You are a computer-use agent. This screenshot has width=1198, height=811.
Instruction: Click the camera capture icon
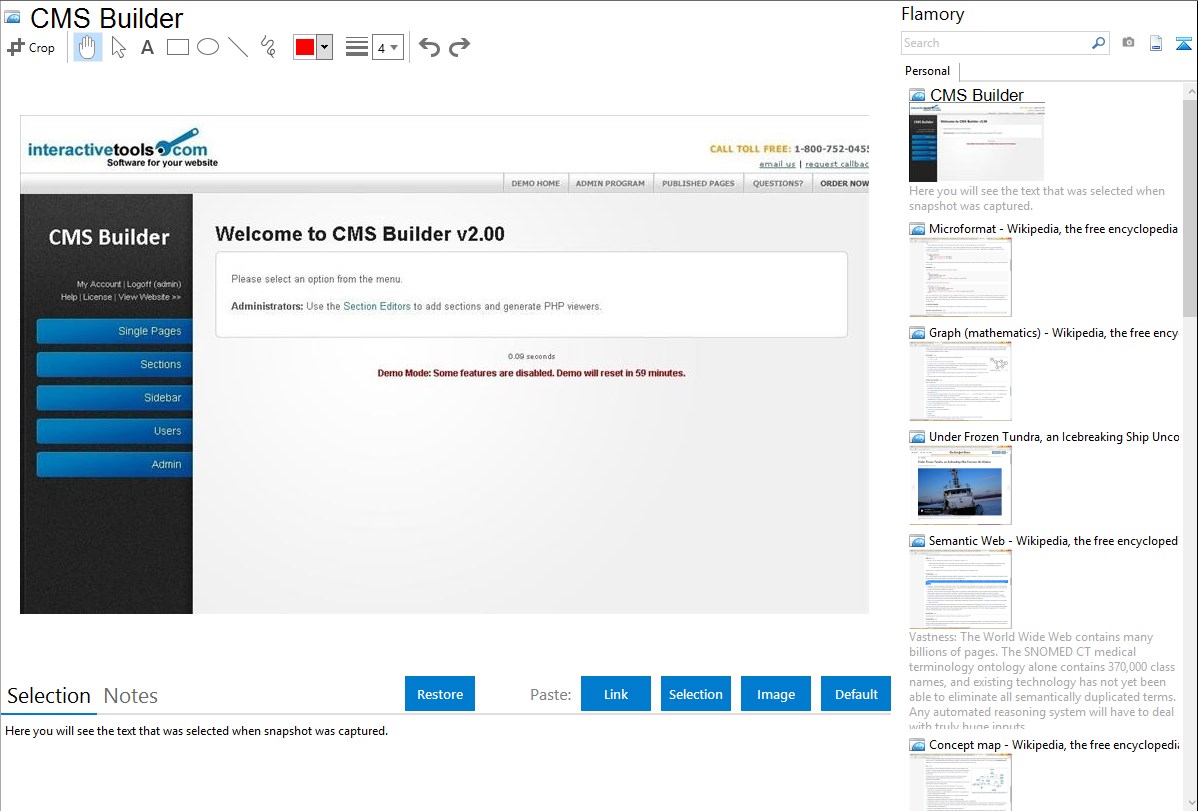click(x=1128, y=43)
